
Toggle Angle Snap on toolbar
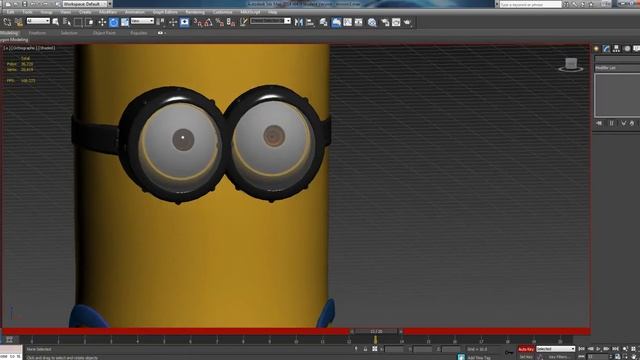point(209,22)
